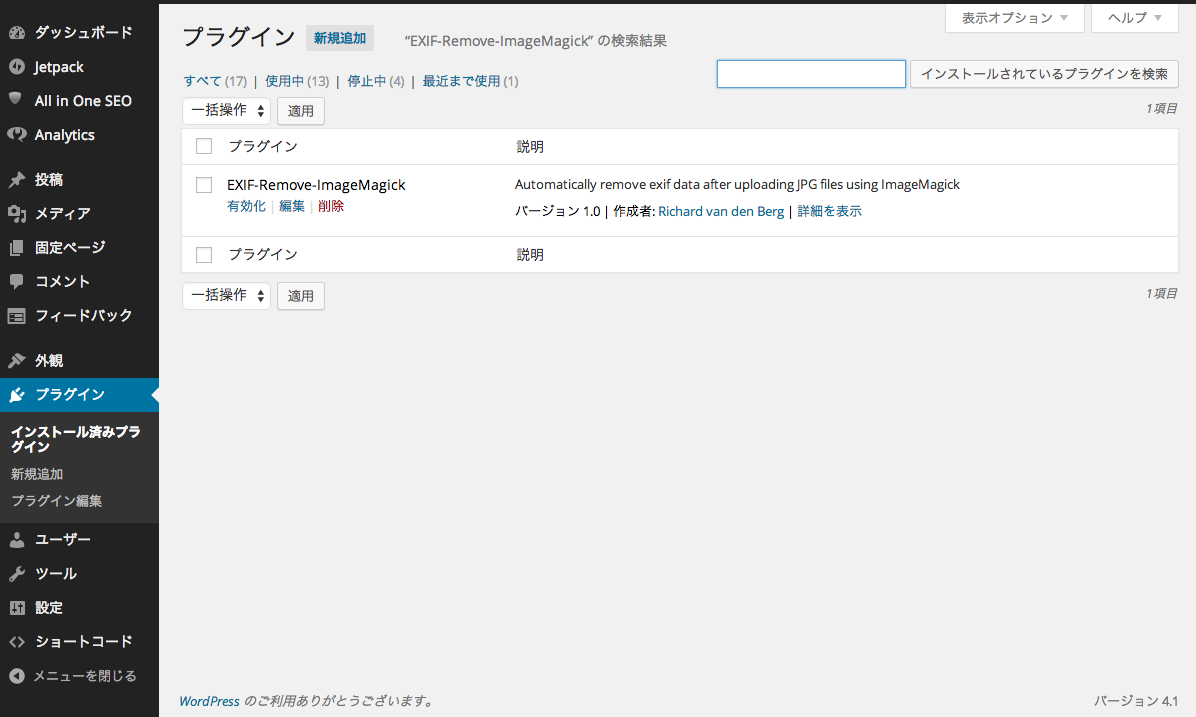Open the bottom 一括操作 bulk action dropdown
This screenshot has height=717, width=1196.
[227, 295]
